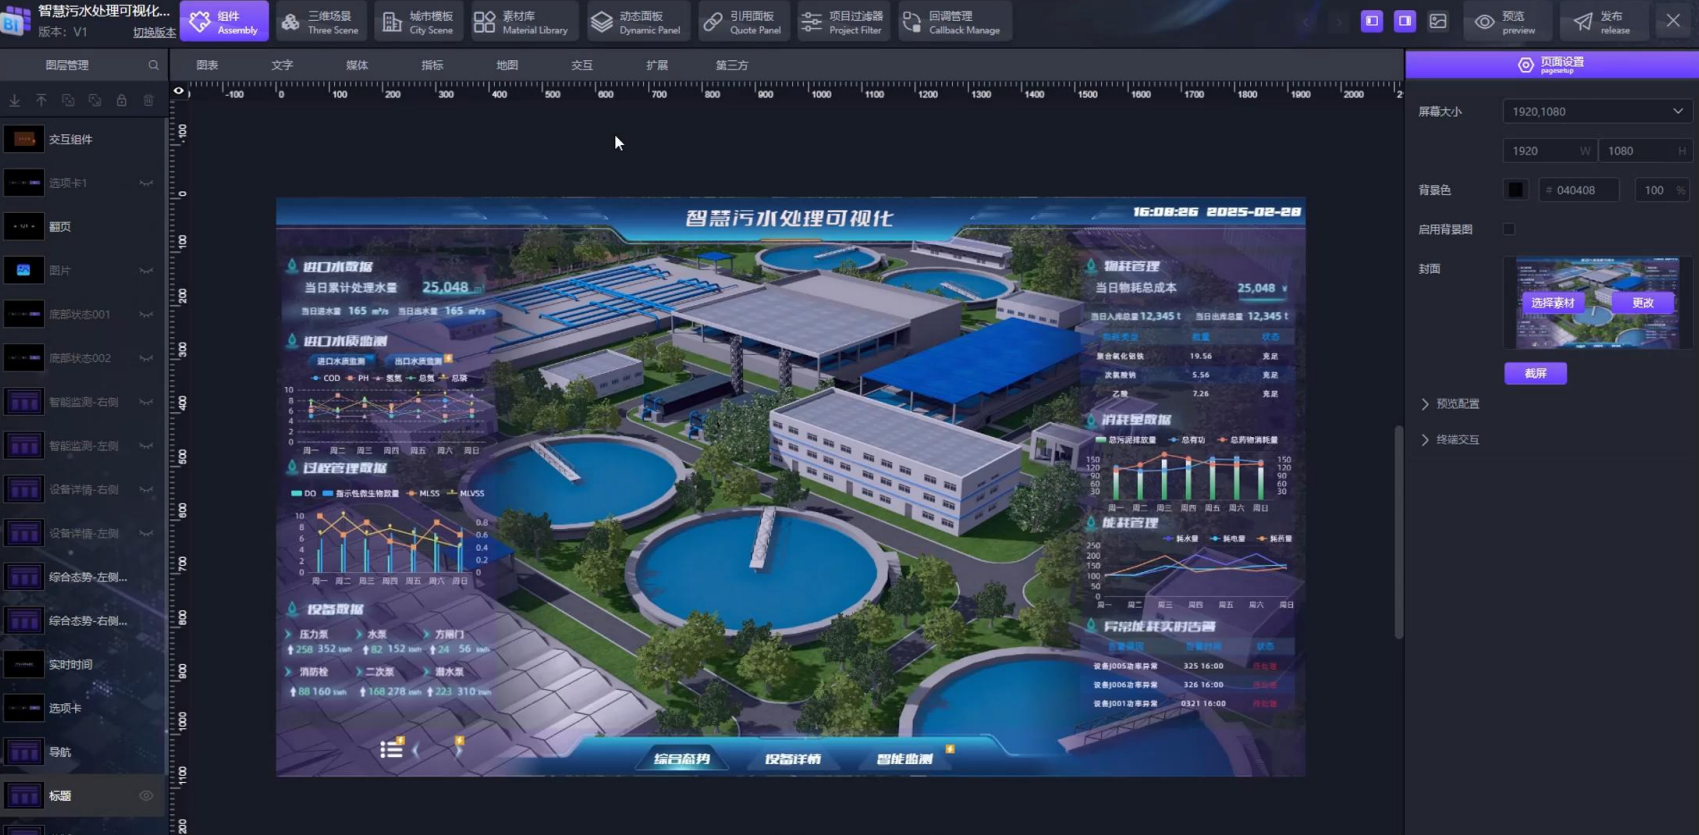Show the hidden 图片 layer
This screenshot has height=835, width=1699.
click(146, 271)
